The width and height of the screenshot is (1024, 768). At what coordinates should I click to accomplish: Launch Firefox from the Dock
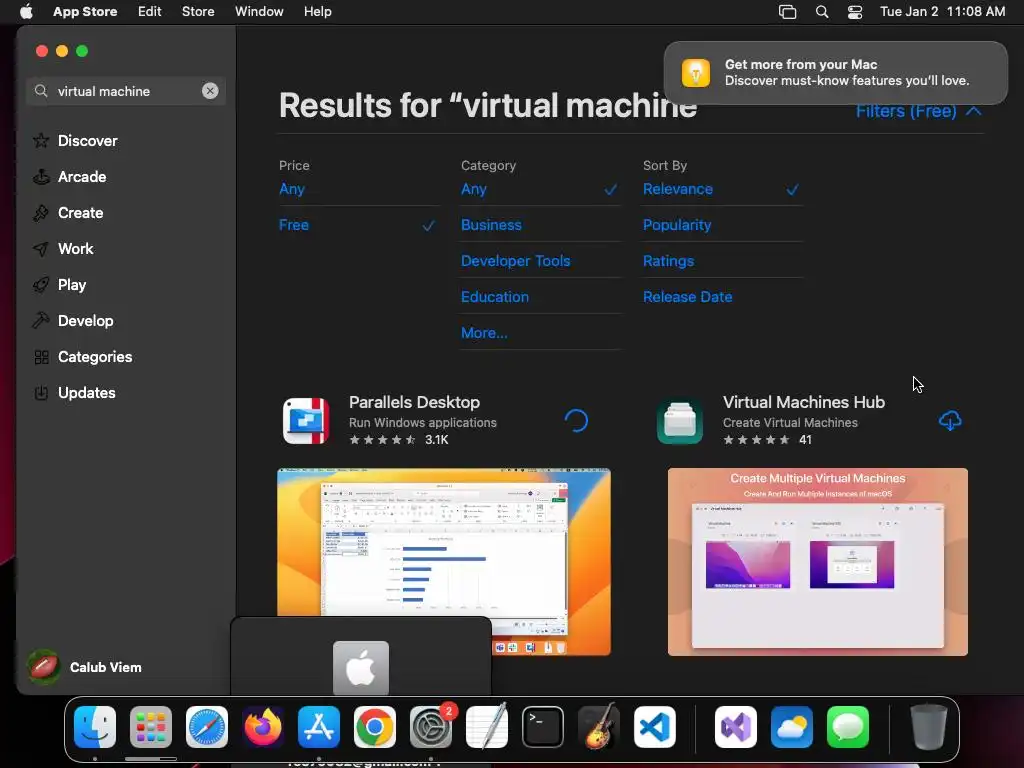pyautogui.click(x=263, y=726)
